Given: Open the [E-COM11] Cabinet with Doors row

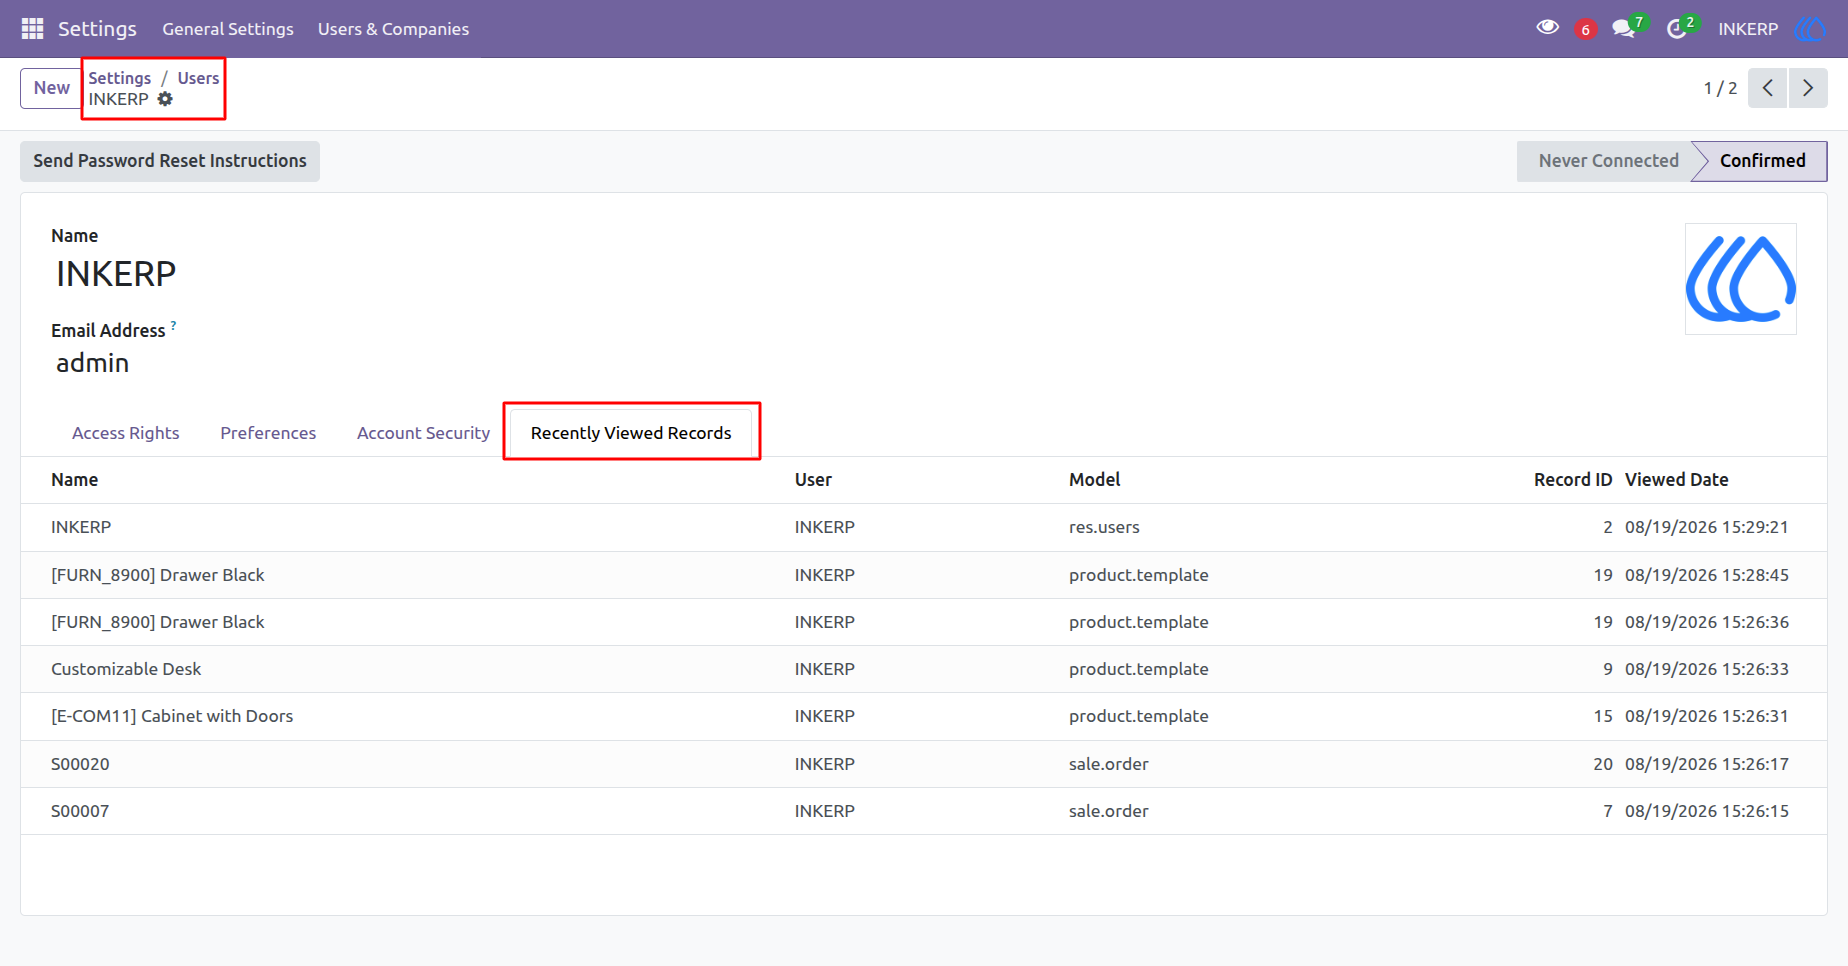Looking at the screenshot, I should click(x=924, y=716).
